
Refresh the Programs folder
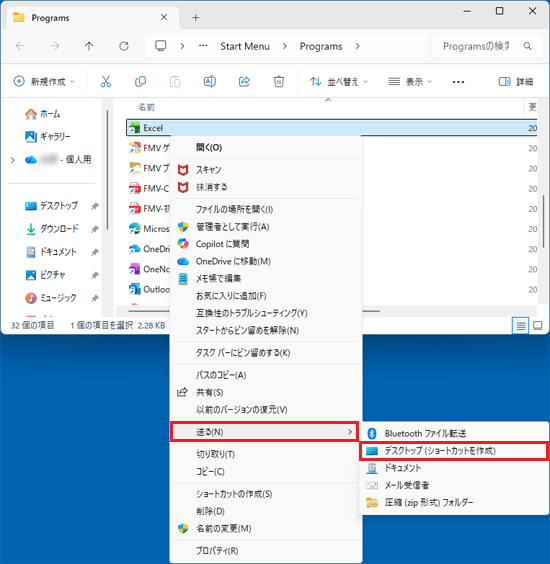(124, 46)
